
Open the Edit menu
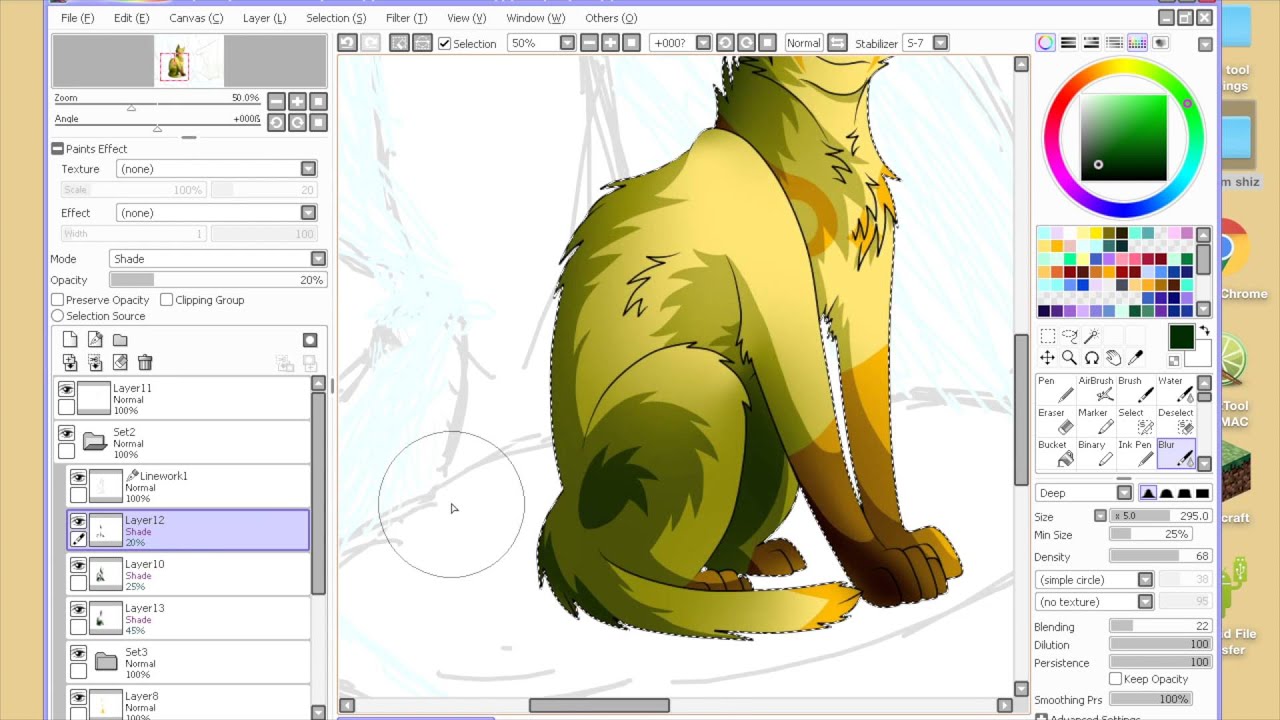click(x=131, y=18)
